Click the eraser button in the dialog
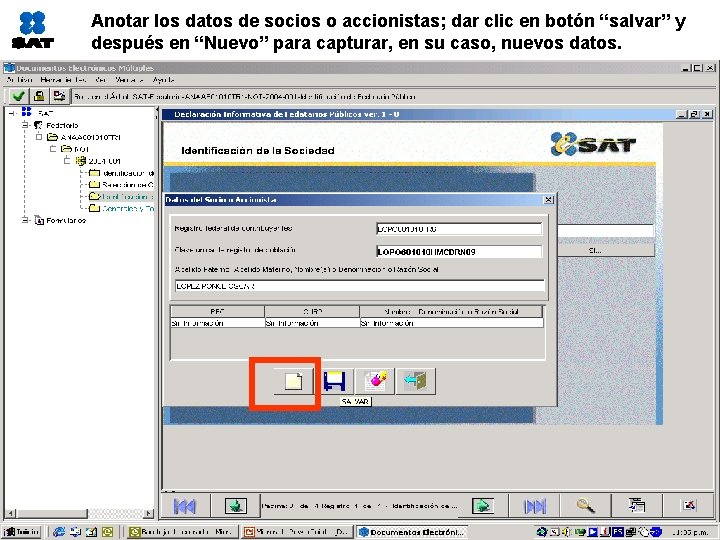 point(375,382)
